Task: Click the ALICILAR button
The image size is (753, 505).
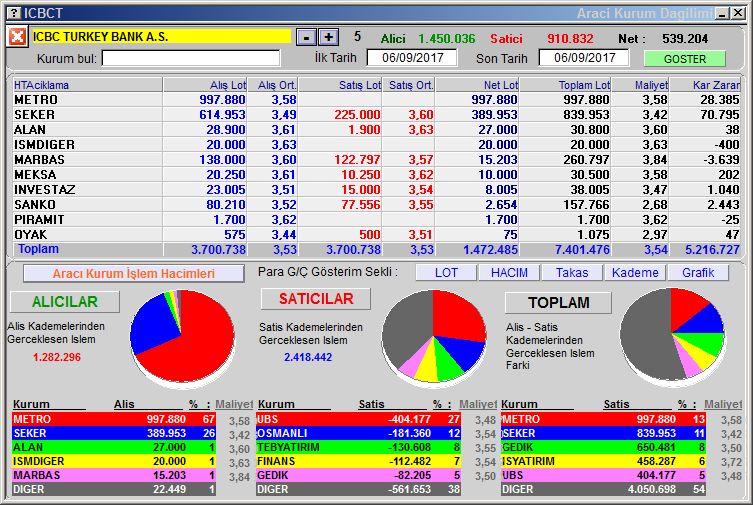Action: 65,301
